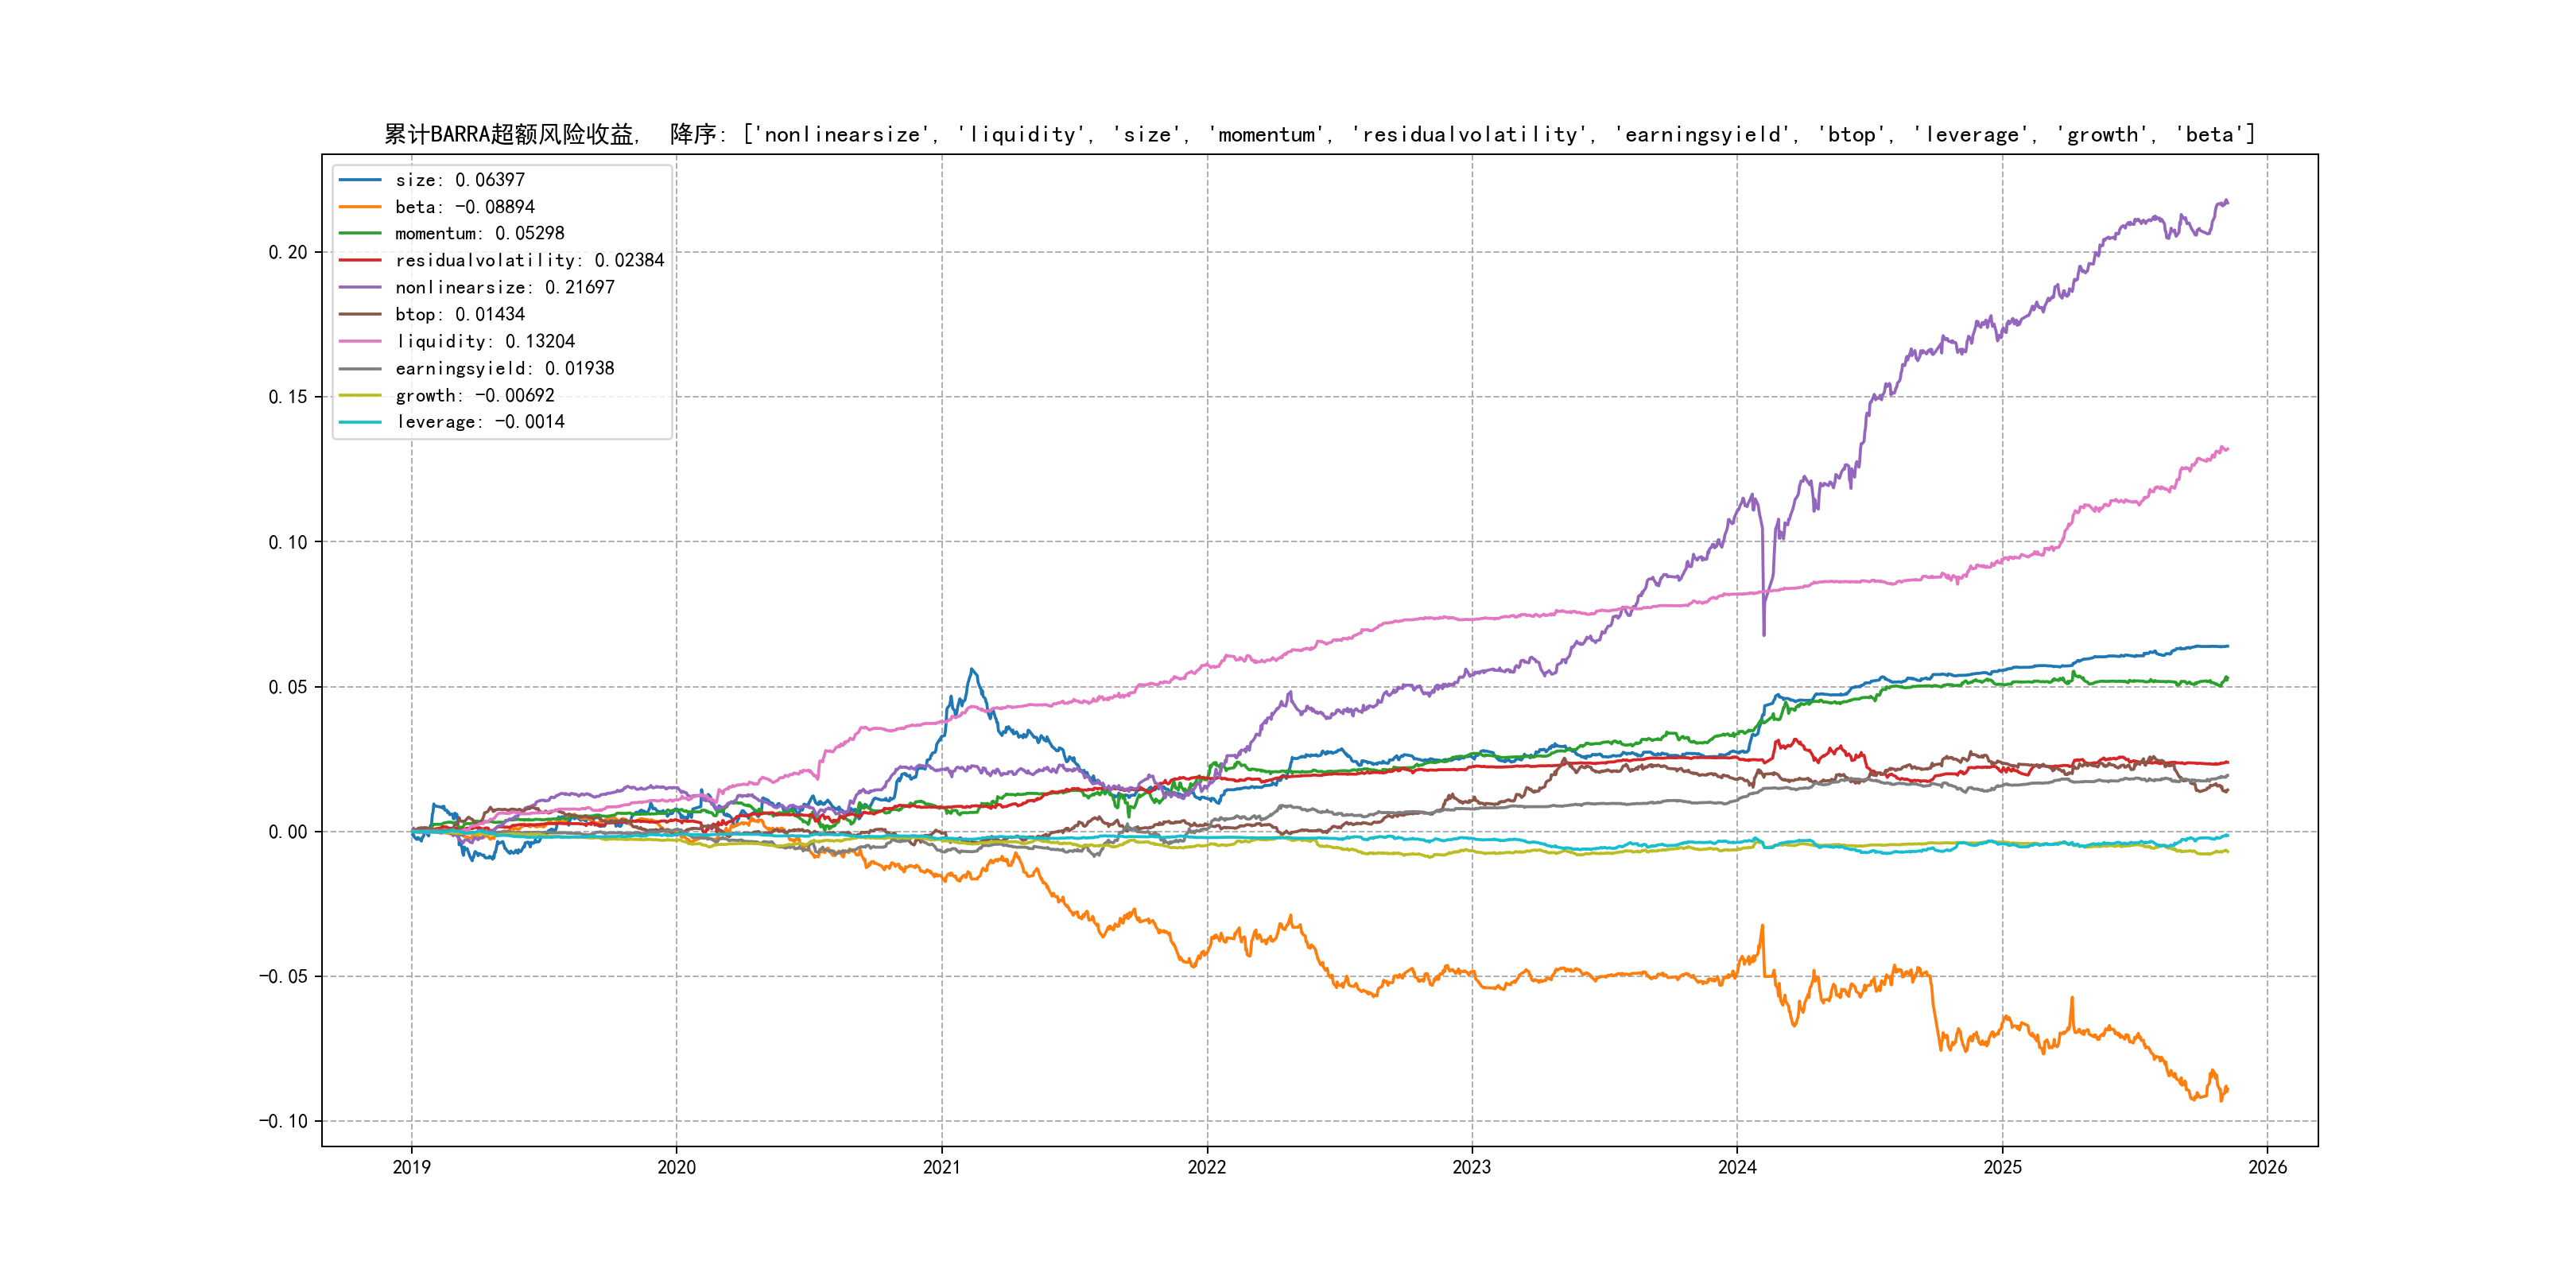Click the orange beta line's early-2024 spike
The width and height of the screenshot is (2576, 1288).
pos(1762,927)
